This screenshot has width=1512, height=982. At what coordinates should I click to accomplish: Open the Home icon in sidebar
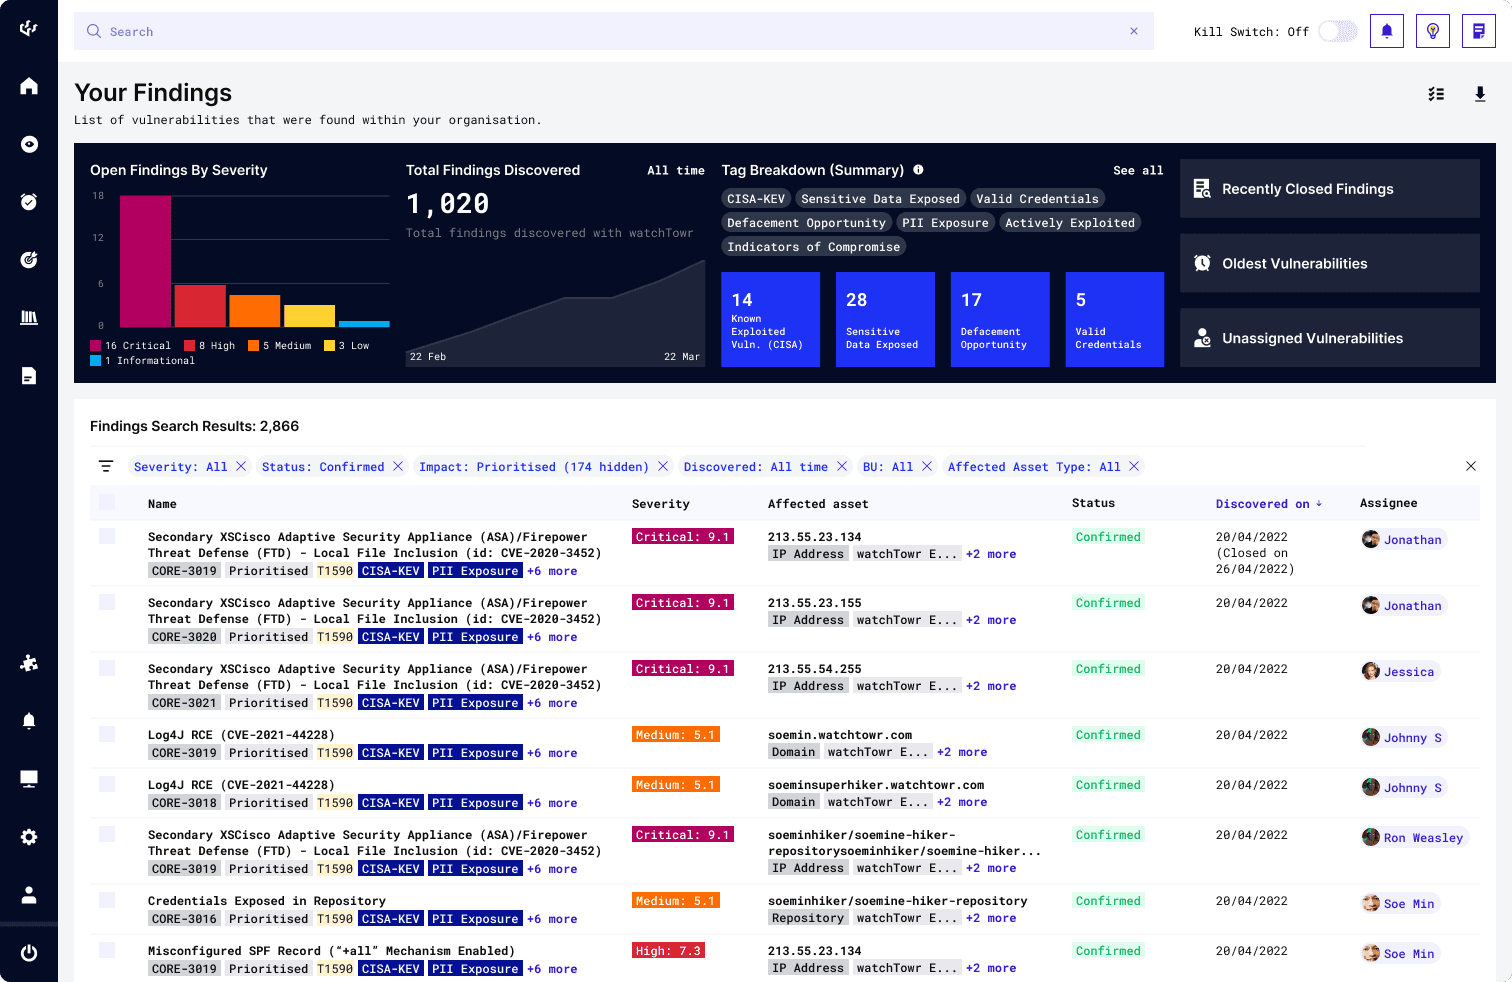(x=29, y=86)
